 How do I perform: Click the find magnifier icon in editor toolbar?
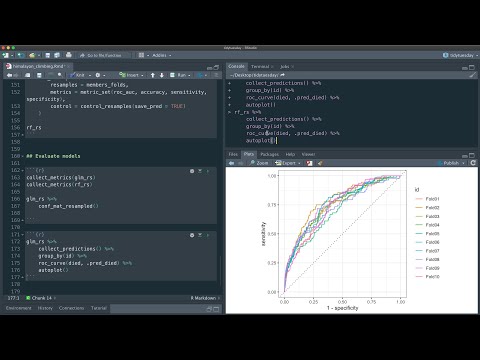point(60,75)
